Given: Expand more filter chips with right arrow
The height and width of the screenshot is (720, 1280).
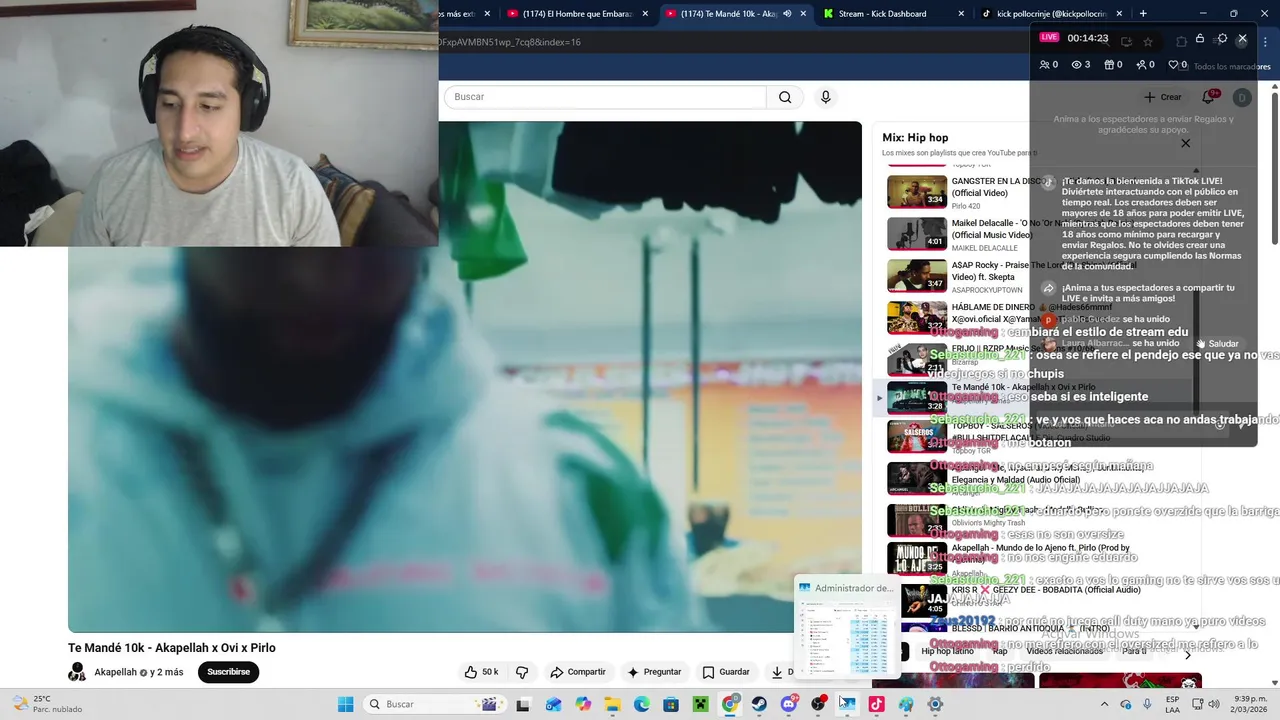Looking at the screenshot, I should [1188, 655].
